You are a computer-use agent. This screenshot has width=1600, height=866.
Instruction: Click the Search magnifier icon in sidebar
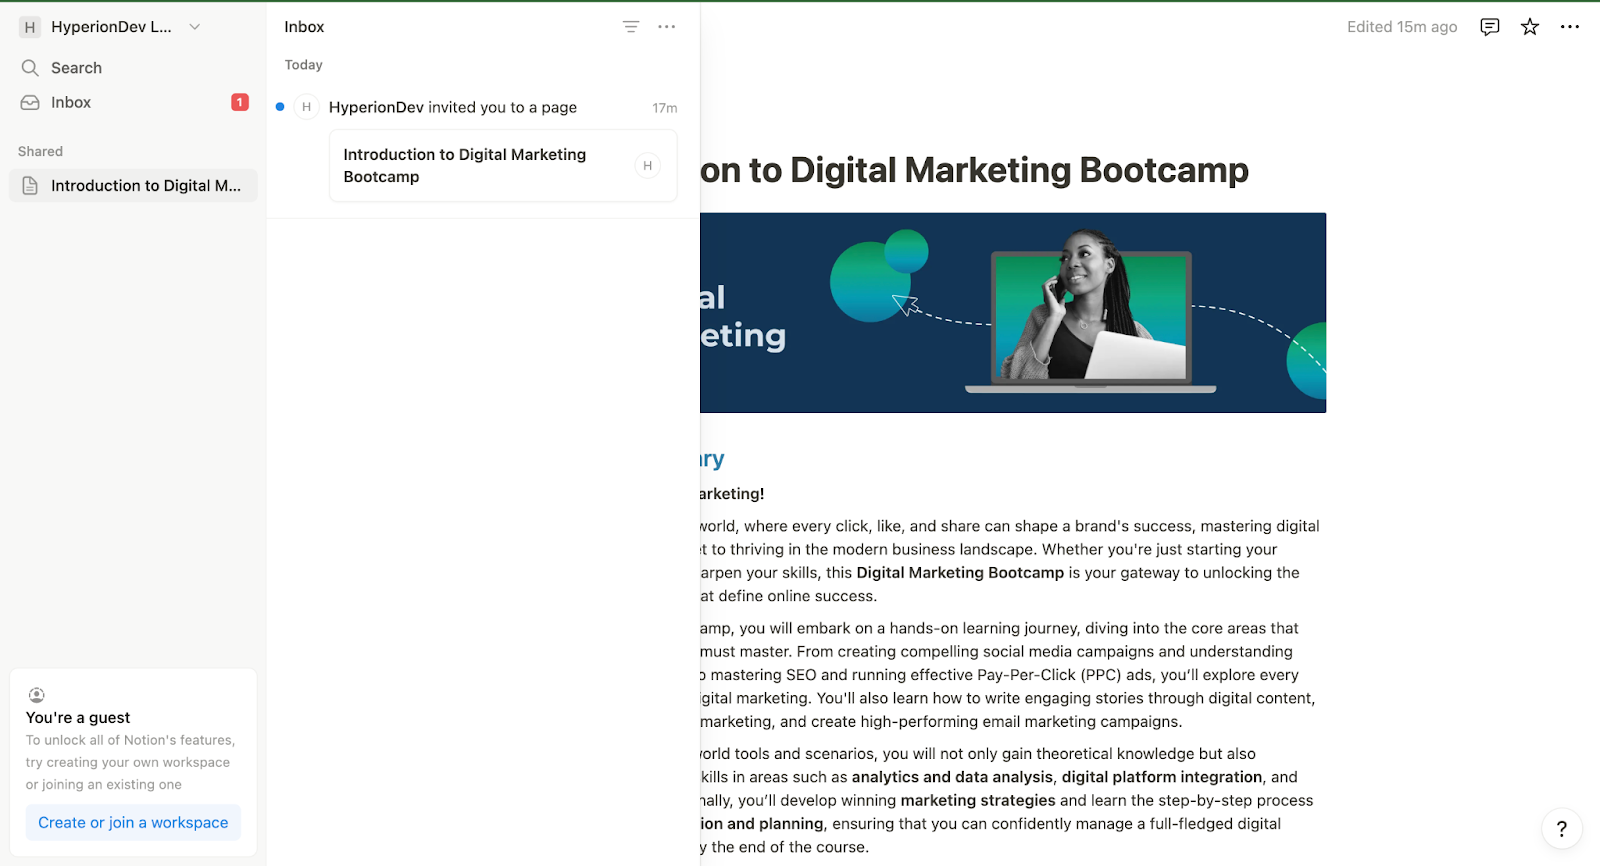30,68
